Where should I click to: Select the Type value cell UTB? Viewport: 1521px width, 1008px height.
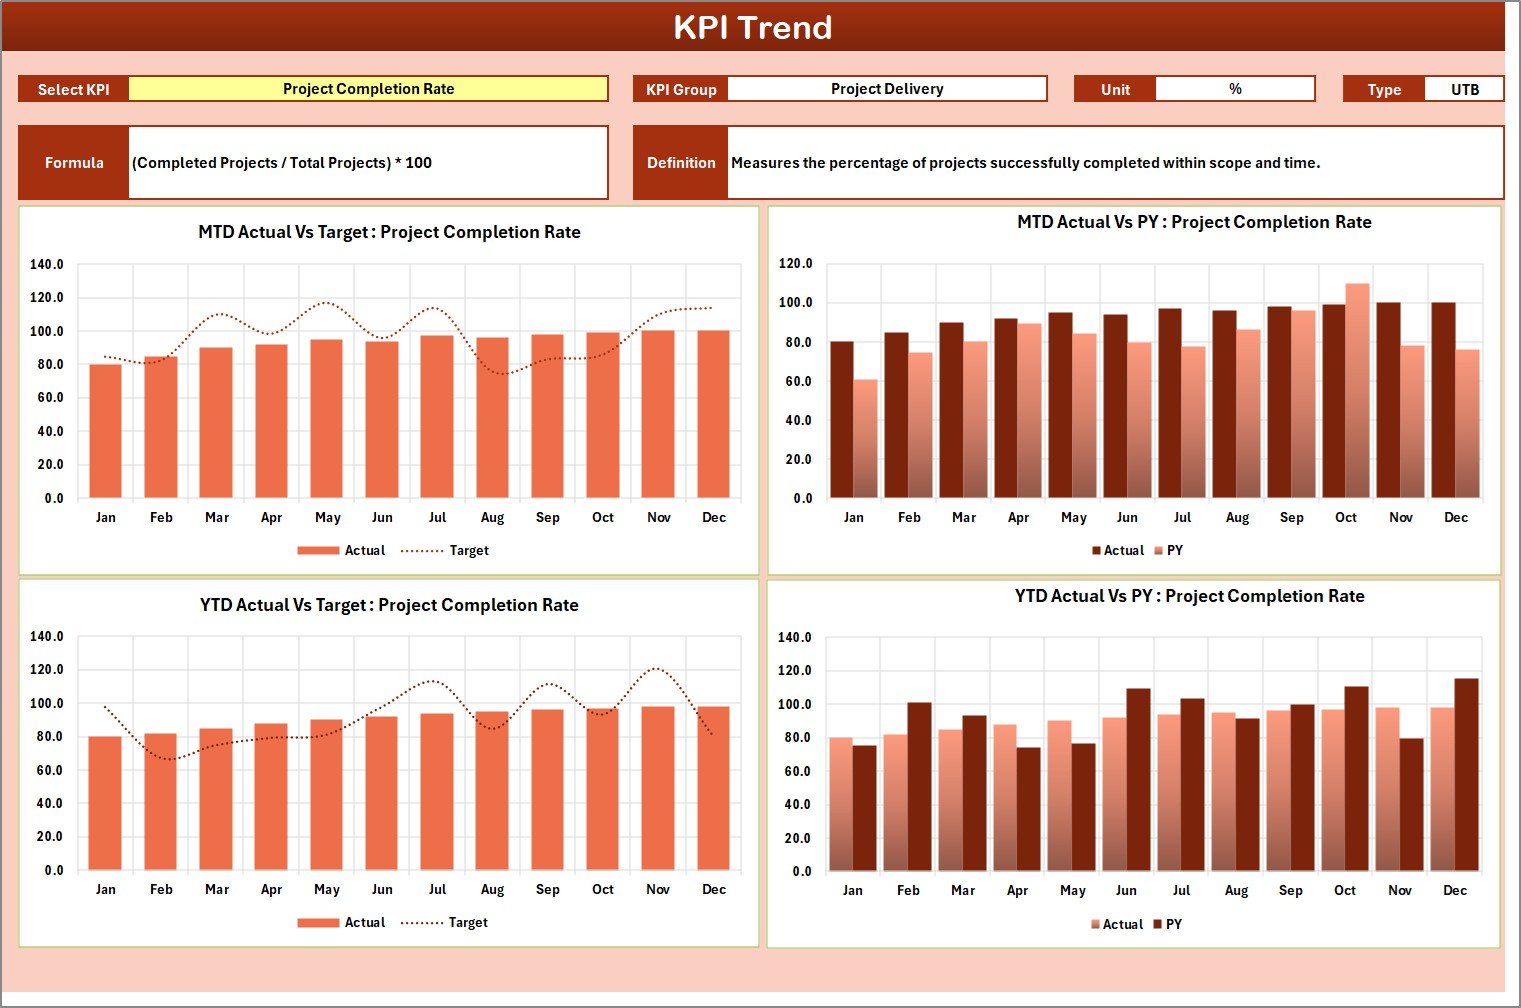(x=1464, y=90)
